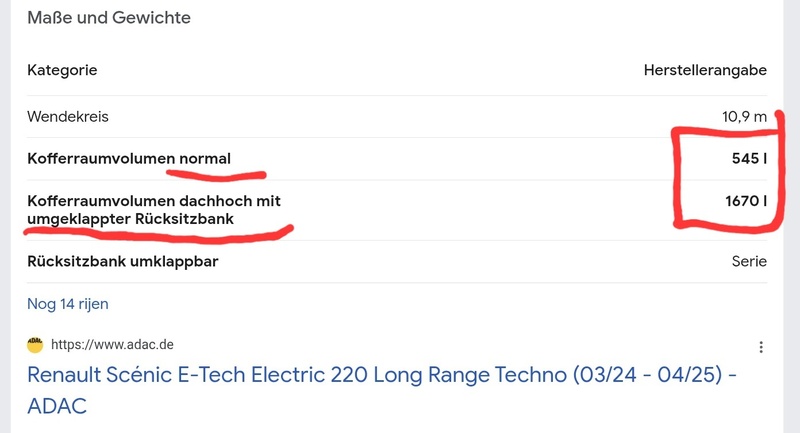Open the three-dot result options menu
Viewport: 800px width, 433px height.
[x=761, y=347]
